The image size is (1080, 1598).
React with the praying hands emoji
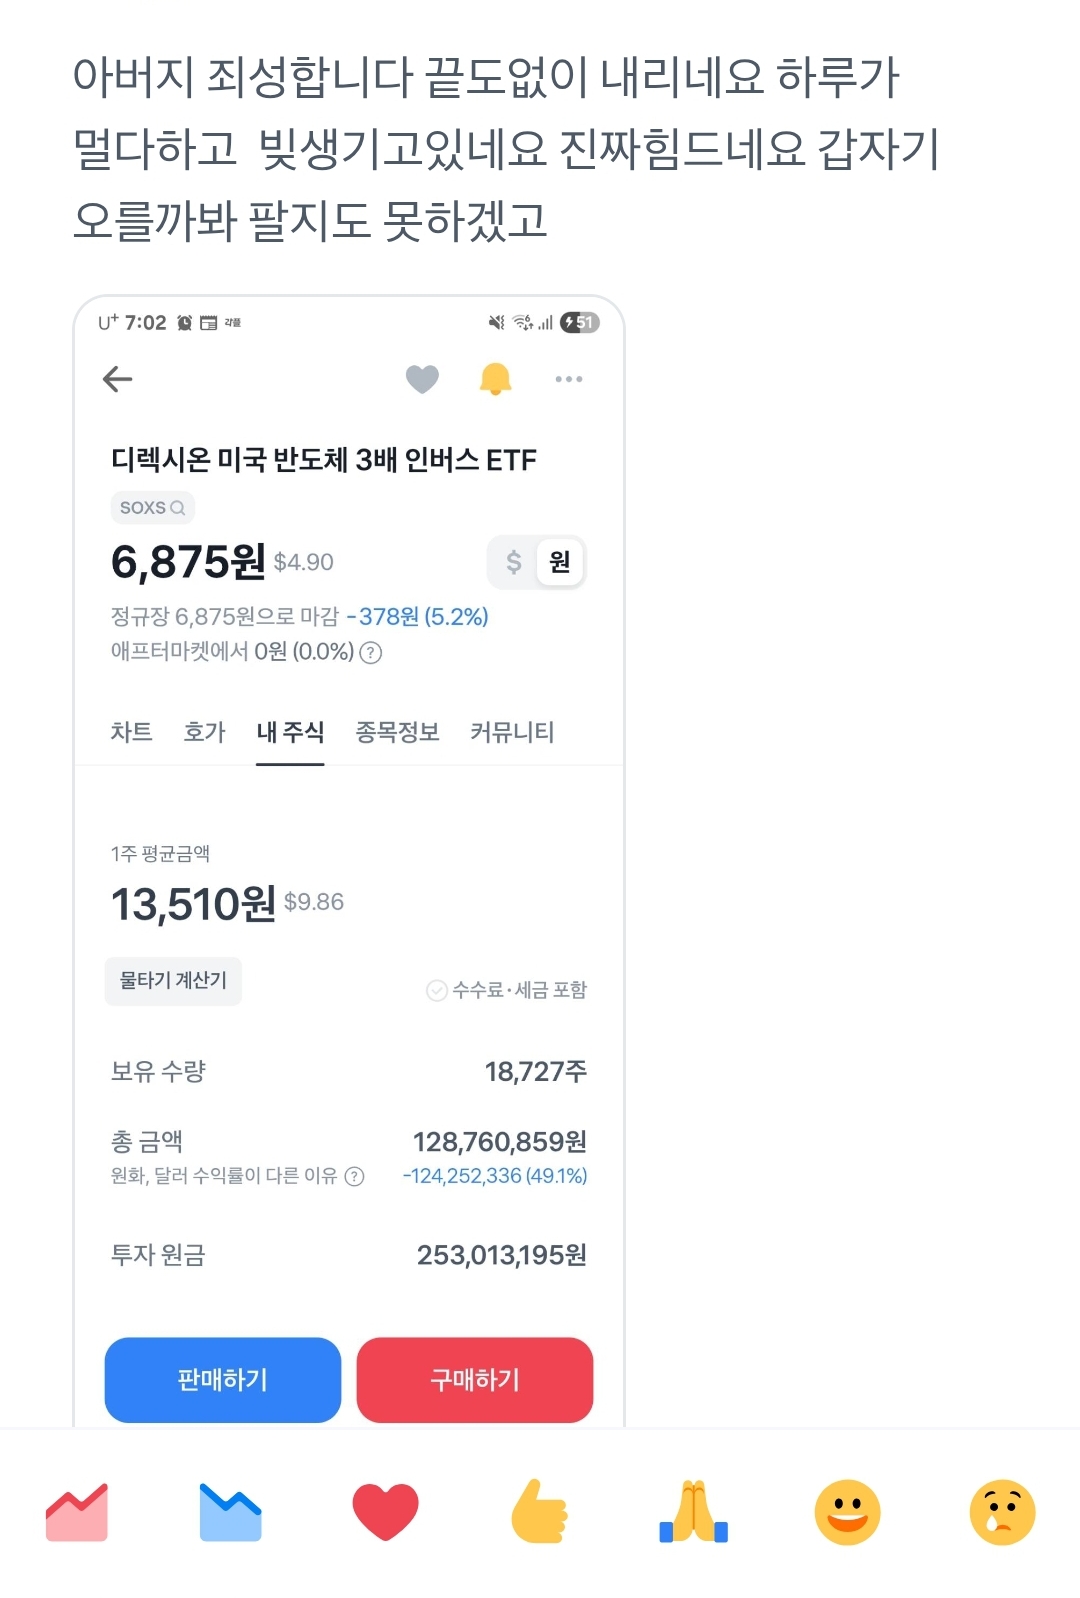pos(693,1512)
